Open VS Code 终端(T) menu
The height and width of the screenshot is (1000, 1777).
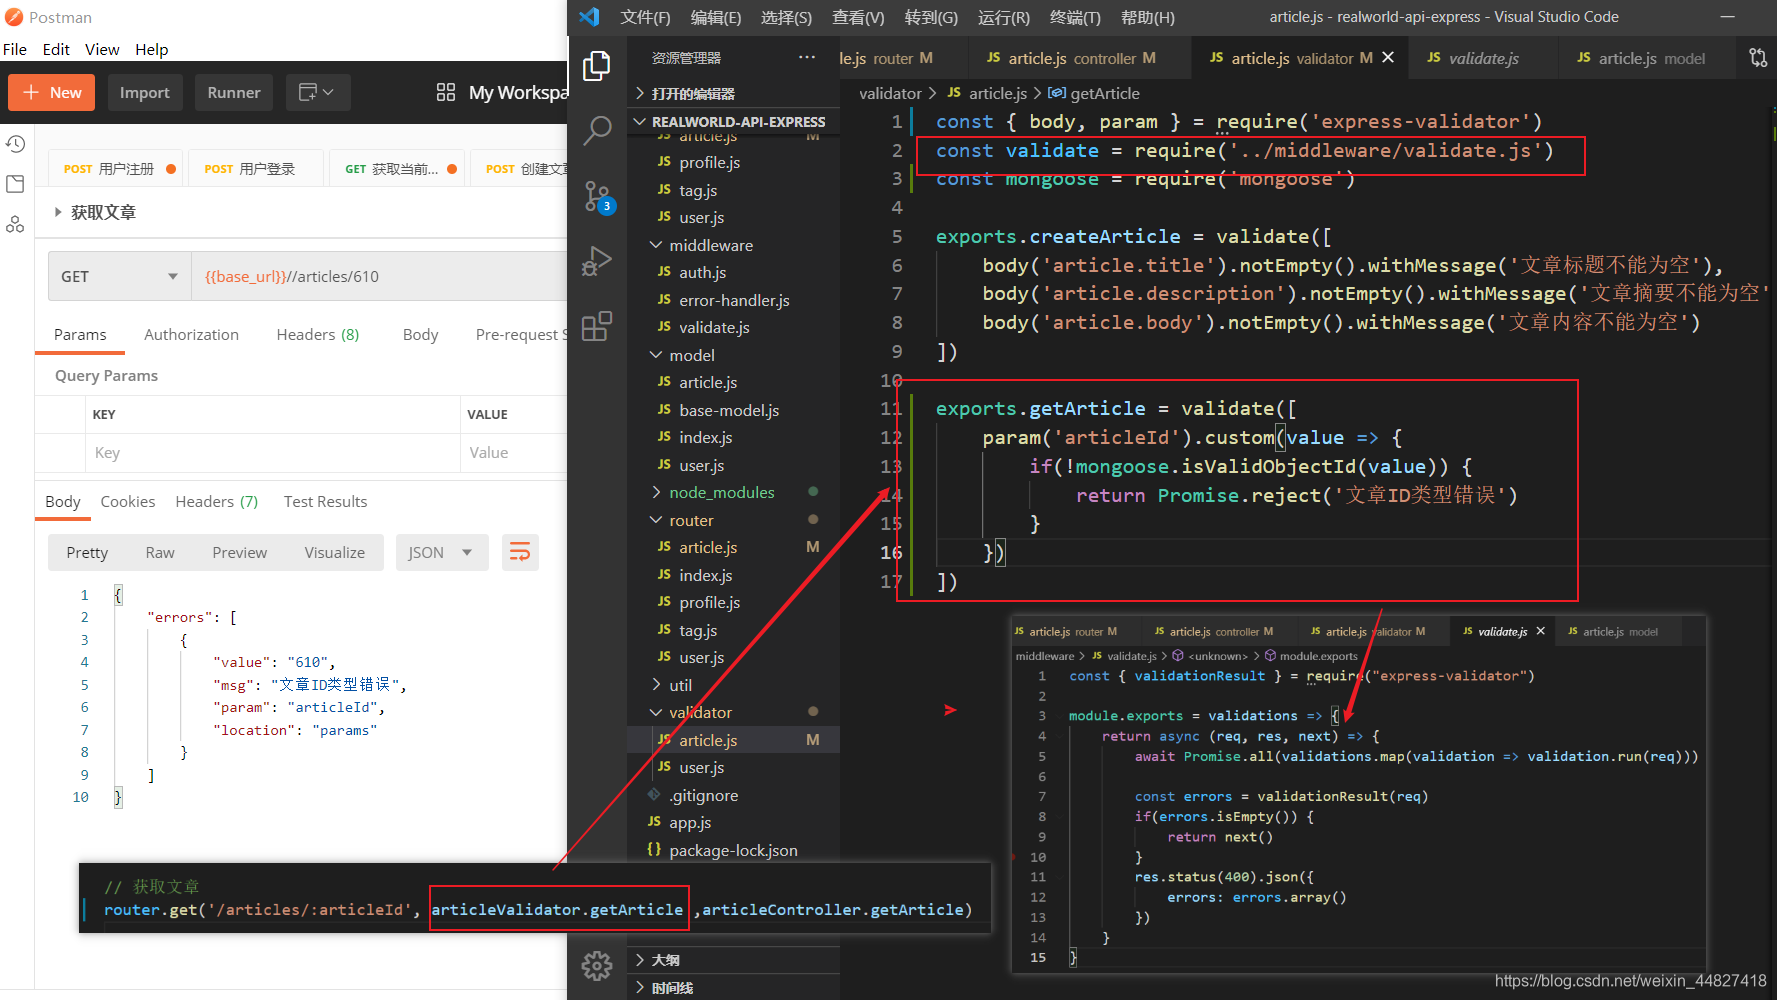[x=1075, y=17]
